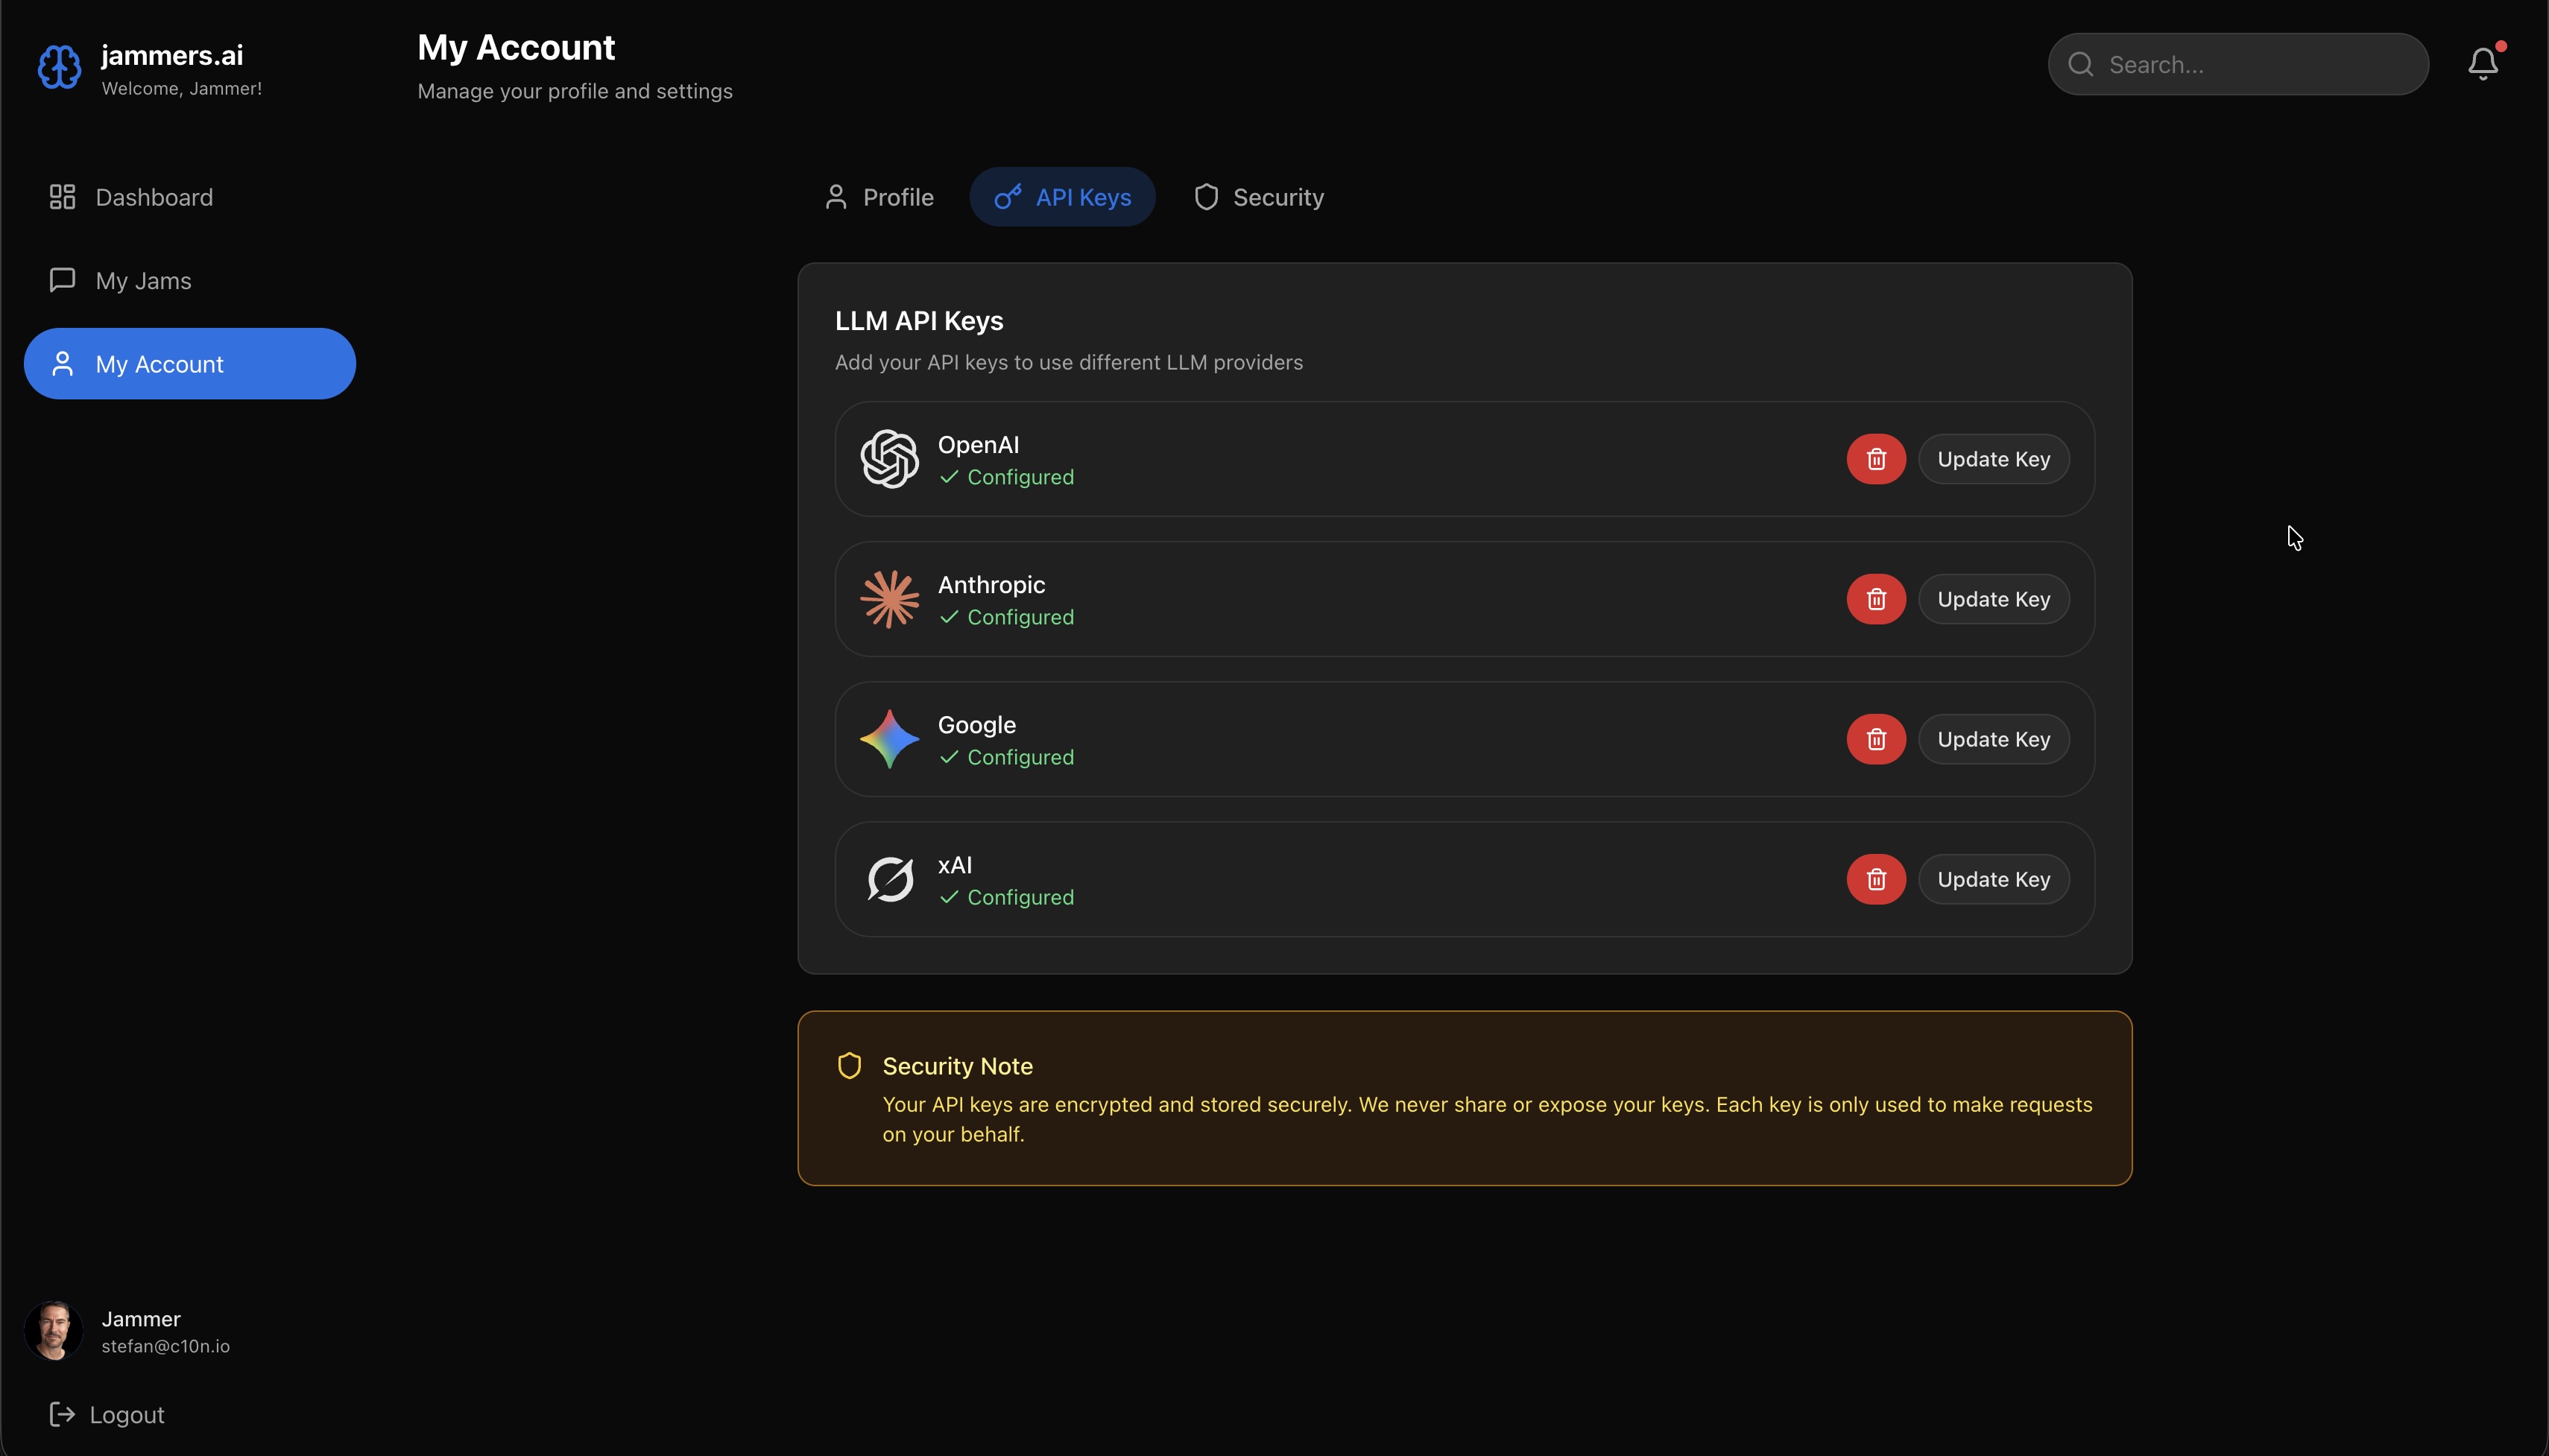The image size is (2549, 1456).
Task: Click the LLM API Keys heading
Action: [x=919, y=321]
